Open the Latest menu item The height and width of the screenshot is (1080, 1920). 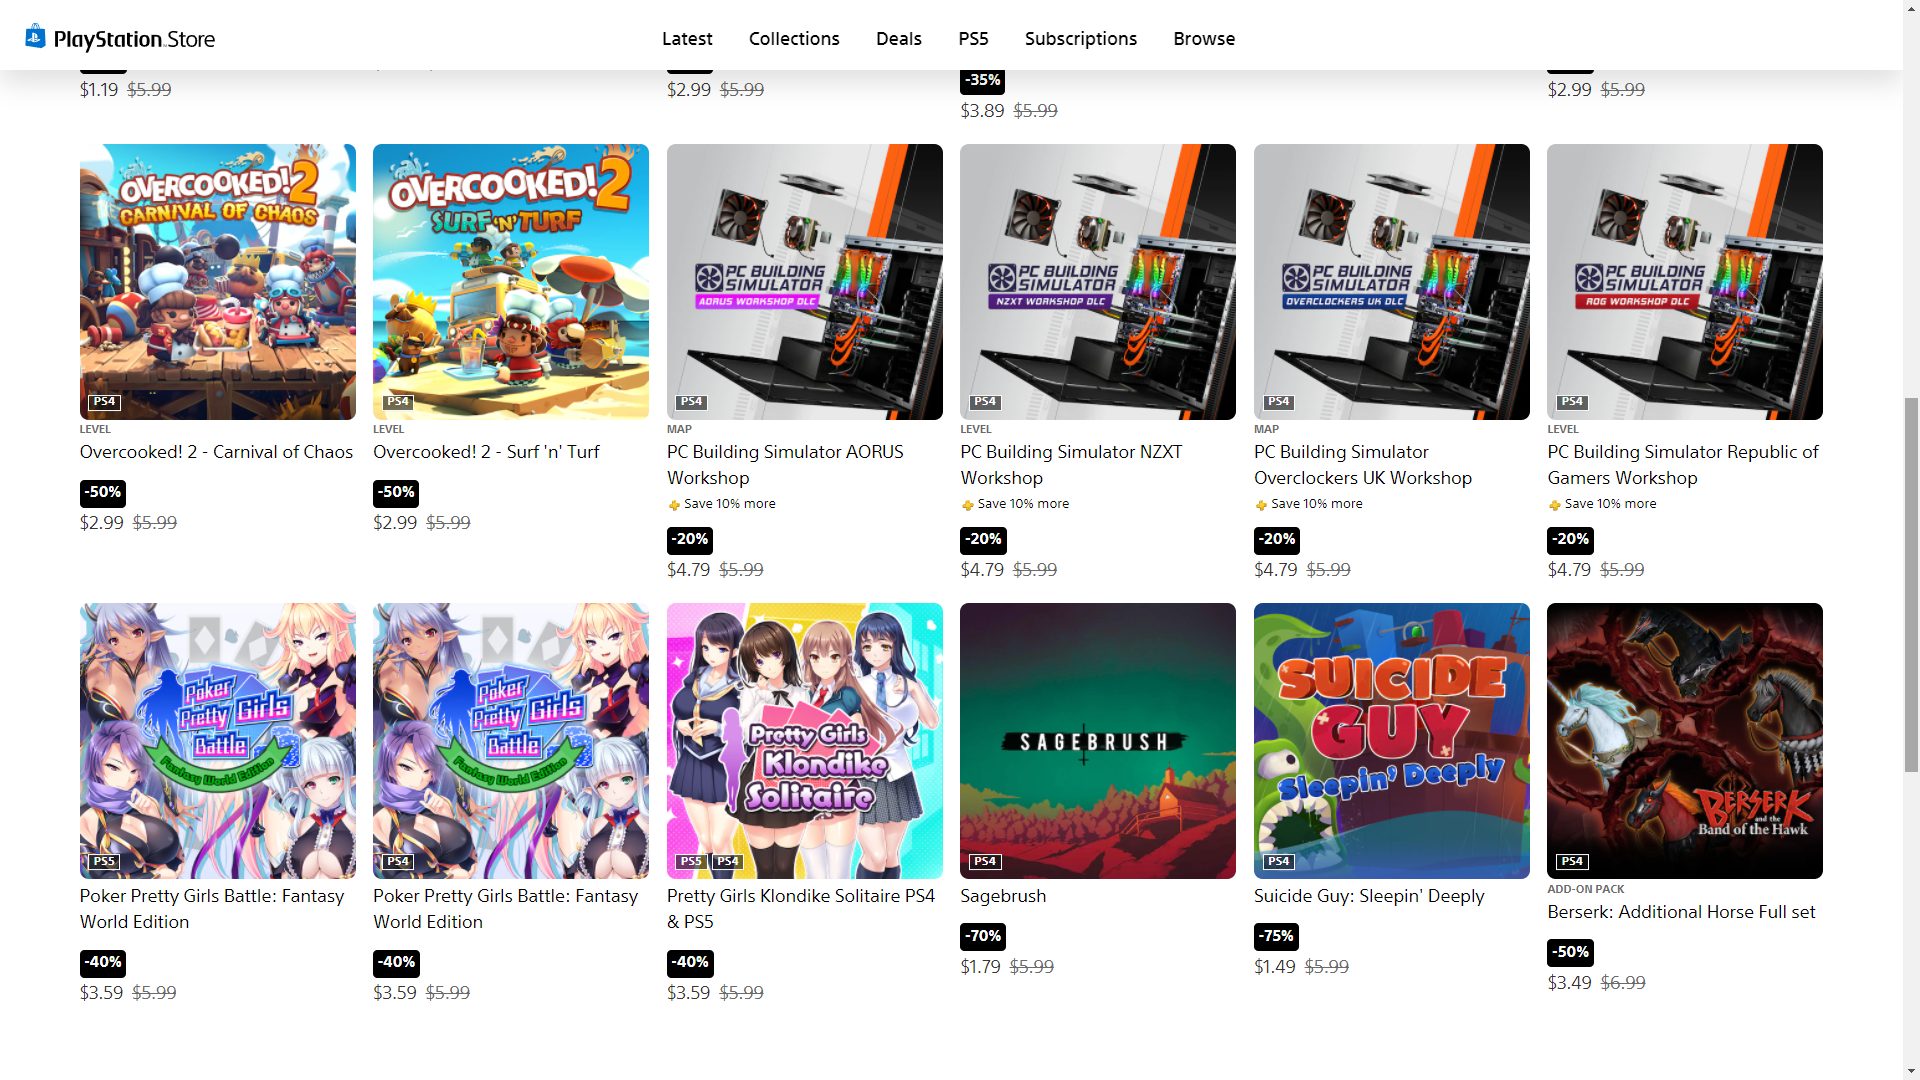(687, 39)
